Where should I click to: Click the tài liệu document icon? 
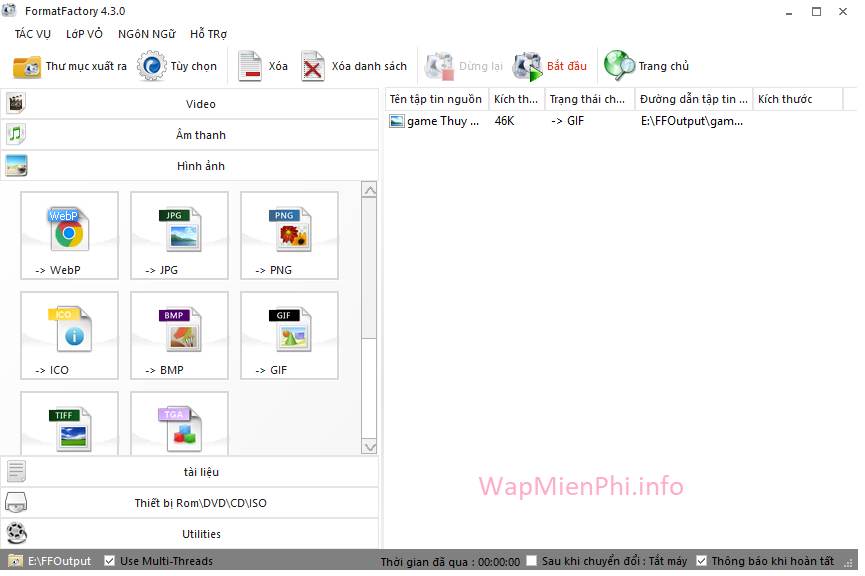(x=16, y=471)
